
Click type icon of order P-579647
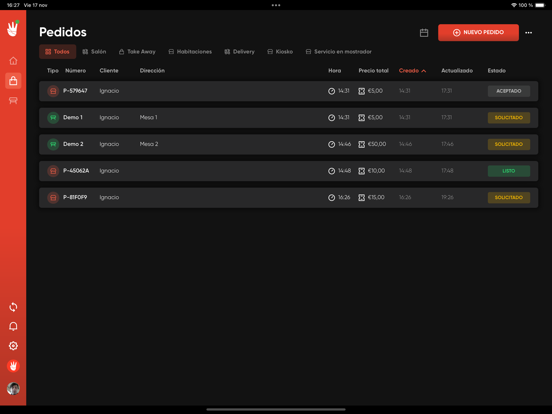(x=53, y=91)
